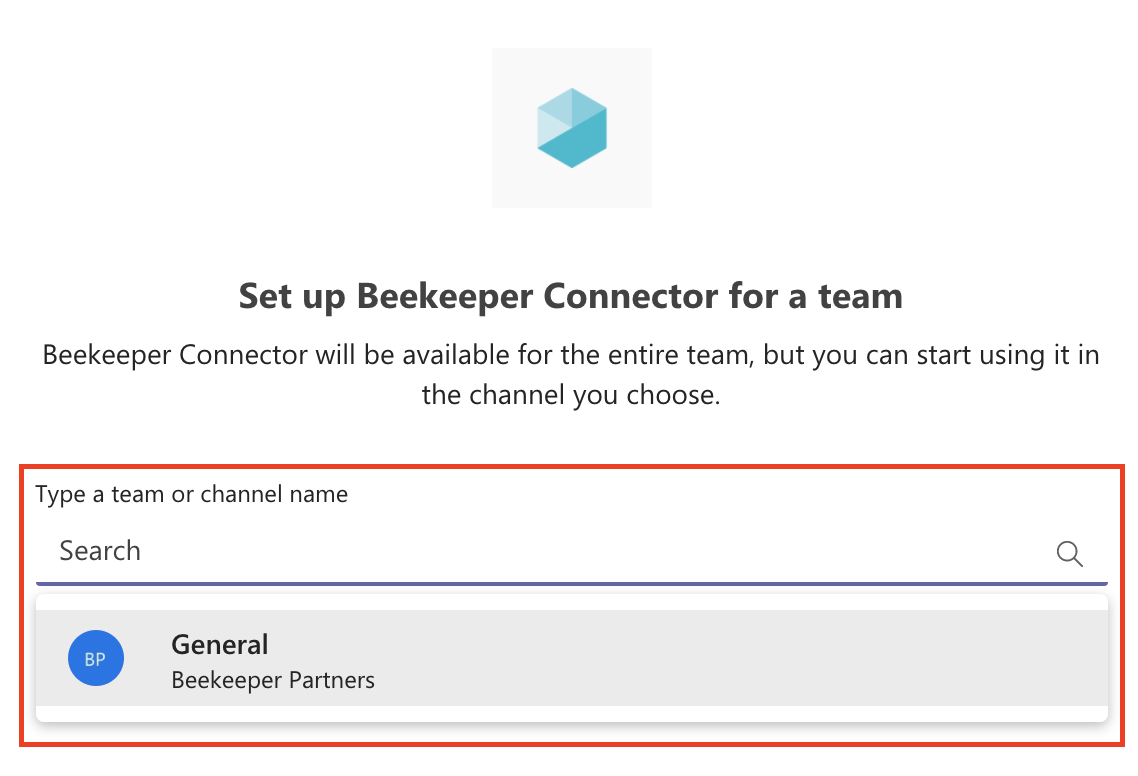The image size is (1138, 776).
Task: Click the magnifying glass search icon
Action: tap(1069, 553)
